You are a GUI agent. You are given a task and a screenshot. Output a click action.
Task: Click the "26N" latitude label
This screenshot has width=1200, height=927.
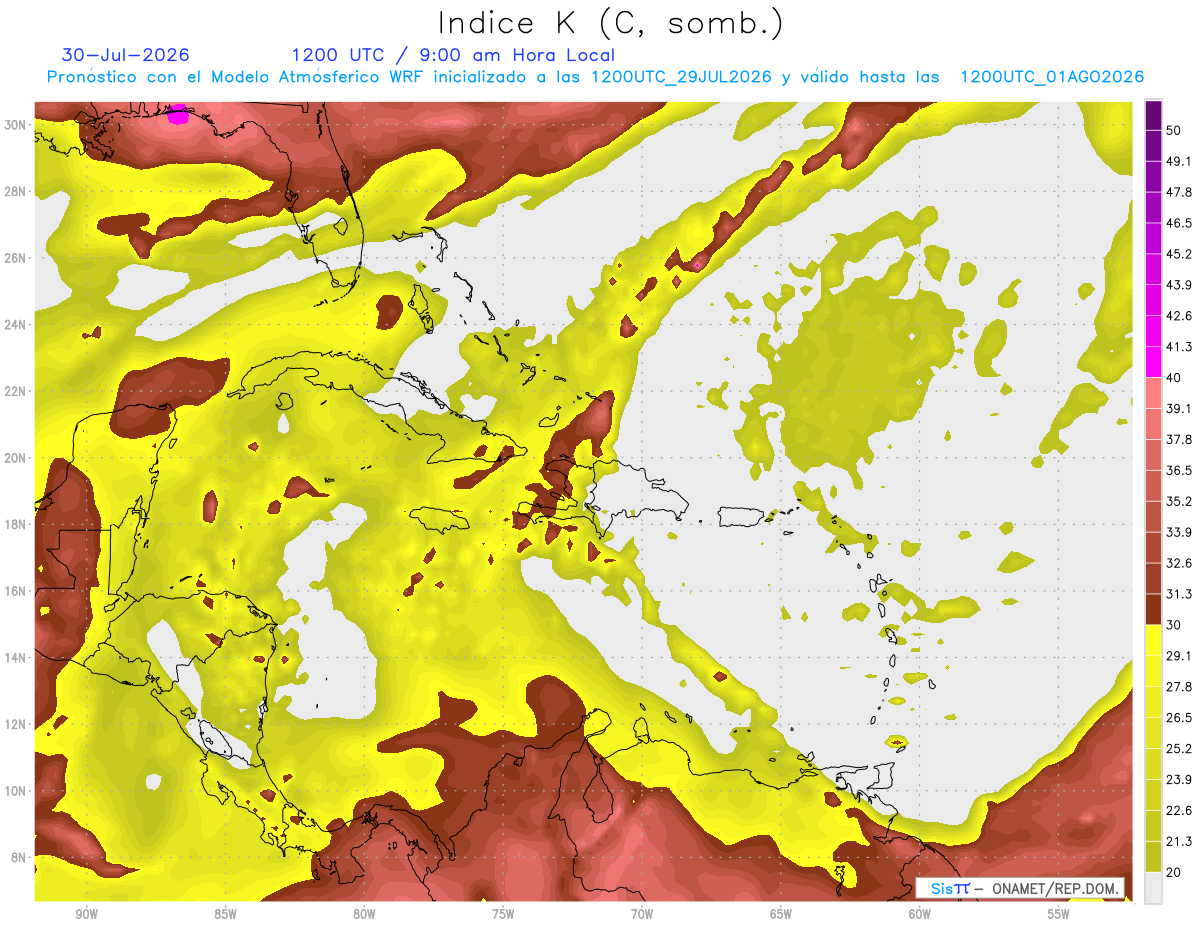(x=16, y=258)
